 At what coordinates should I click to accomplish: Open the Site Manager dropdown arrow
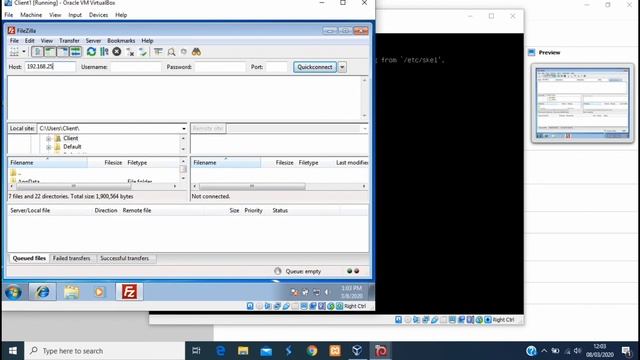24,52
